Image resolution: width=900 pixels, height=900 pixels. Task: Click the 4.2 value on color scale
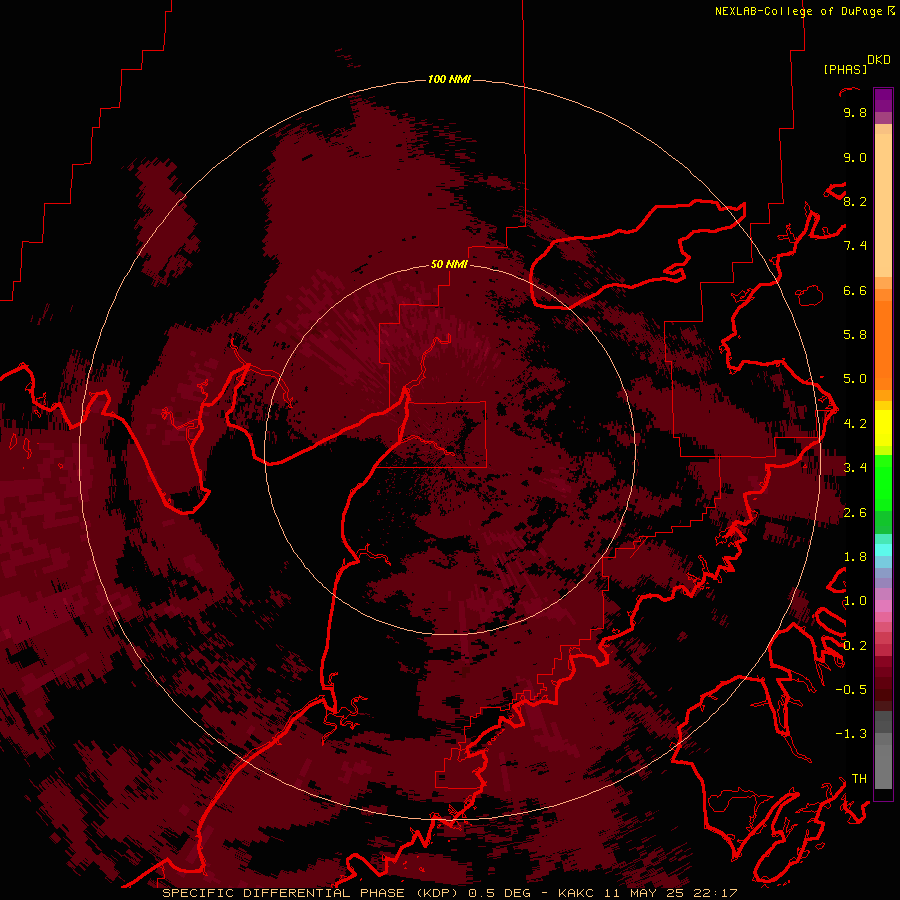point(855,424)
